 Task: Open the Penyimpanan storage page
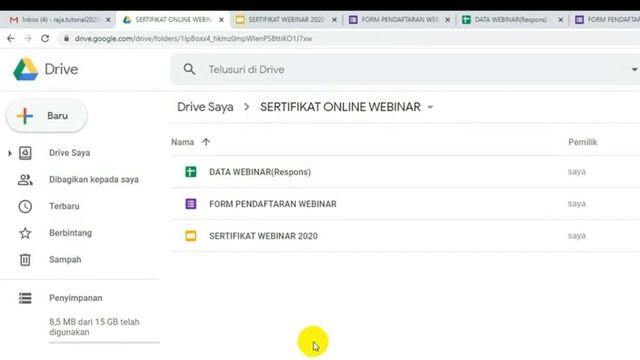(76, 298)
